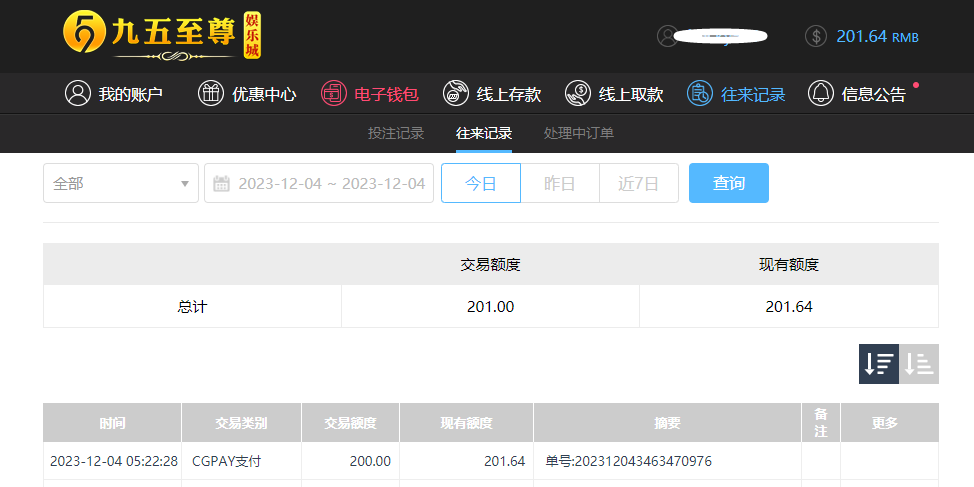Screen dimensions: 974x487
Task: Open 优惠中心 promotions menu
Action: point(264,94)
